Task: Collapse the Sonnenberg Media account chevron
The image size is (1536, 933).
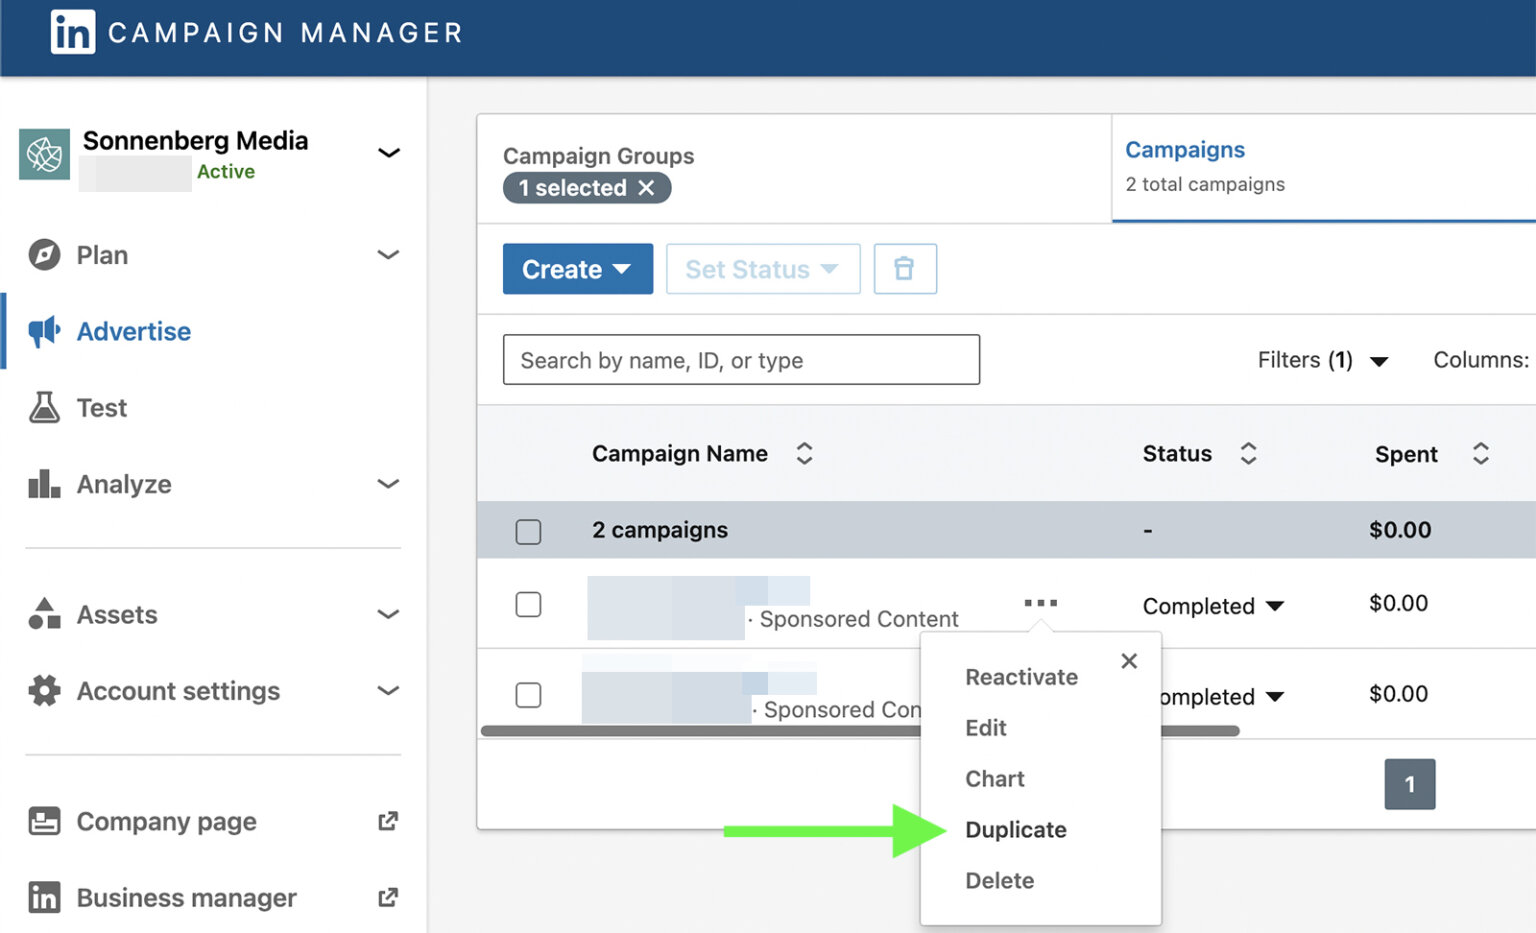Action: tap(389, 152)
